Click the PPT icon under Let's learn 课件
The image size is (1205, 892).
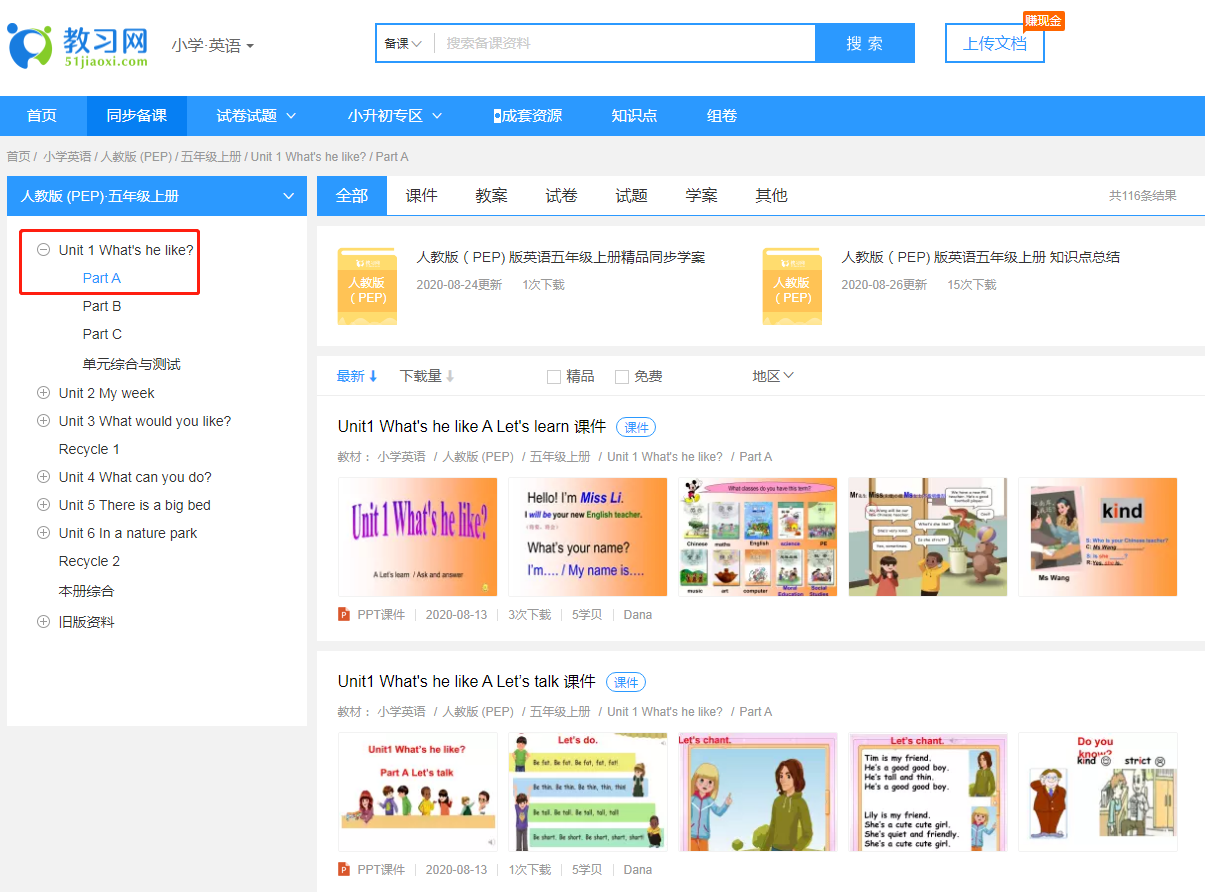[344, 614]
